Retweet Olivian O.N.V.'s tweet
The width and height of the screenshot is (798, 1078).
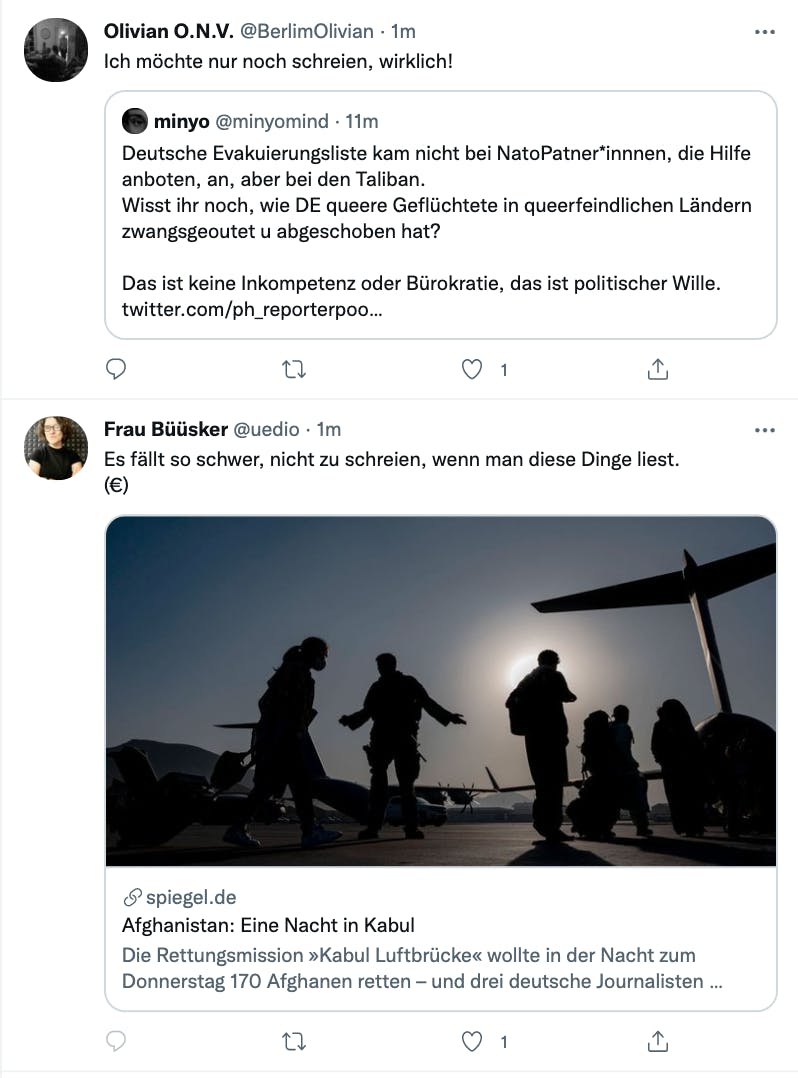(x=293, y=370)
